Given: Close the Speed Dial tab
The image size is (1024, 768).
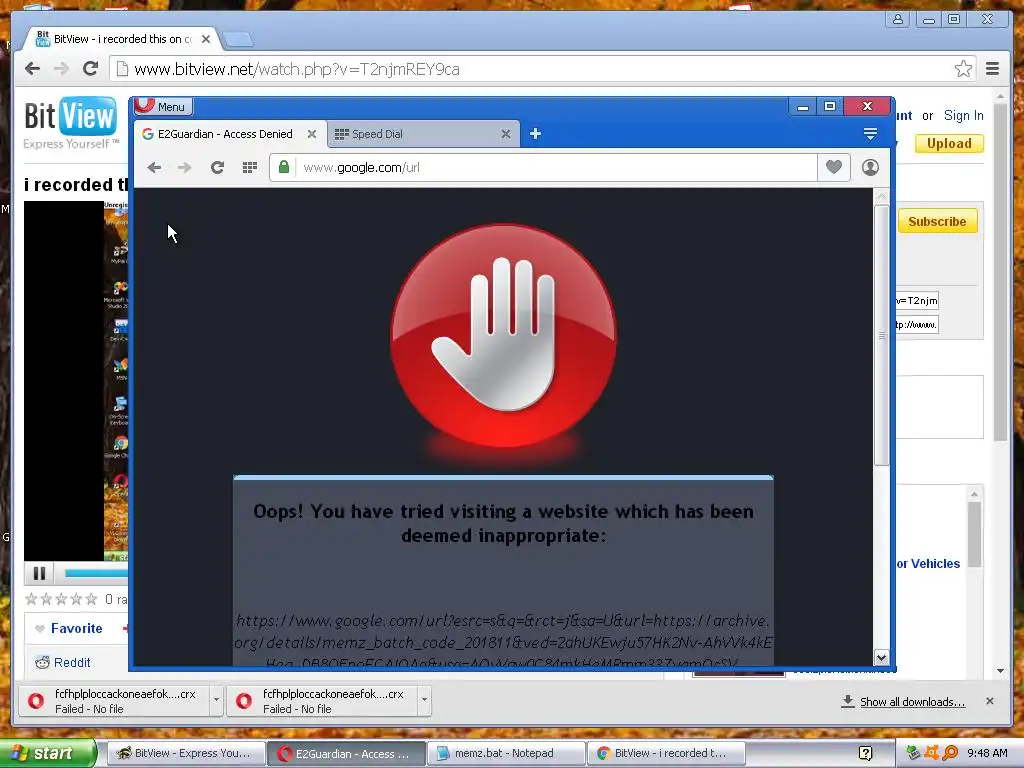Looking at the screenshot, I should 505,134.
